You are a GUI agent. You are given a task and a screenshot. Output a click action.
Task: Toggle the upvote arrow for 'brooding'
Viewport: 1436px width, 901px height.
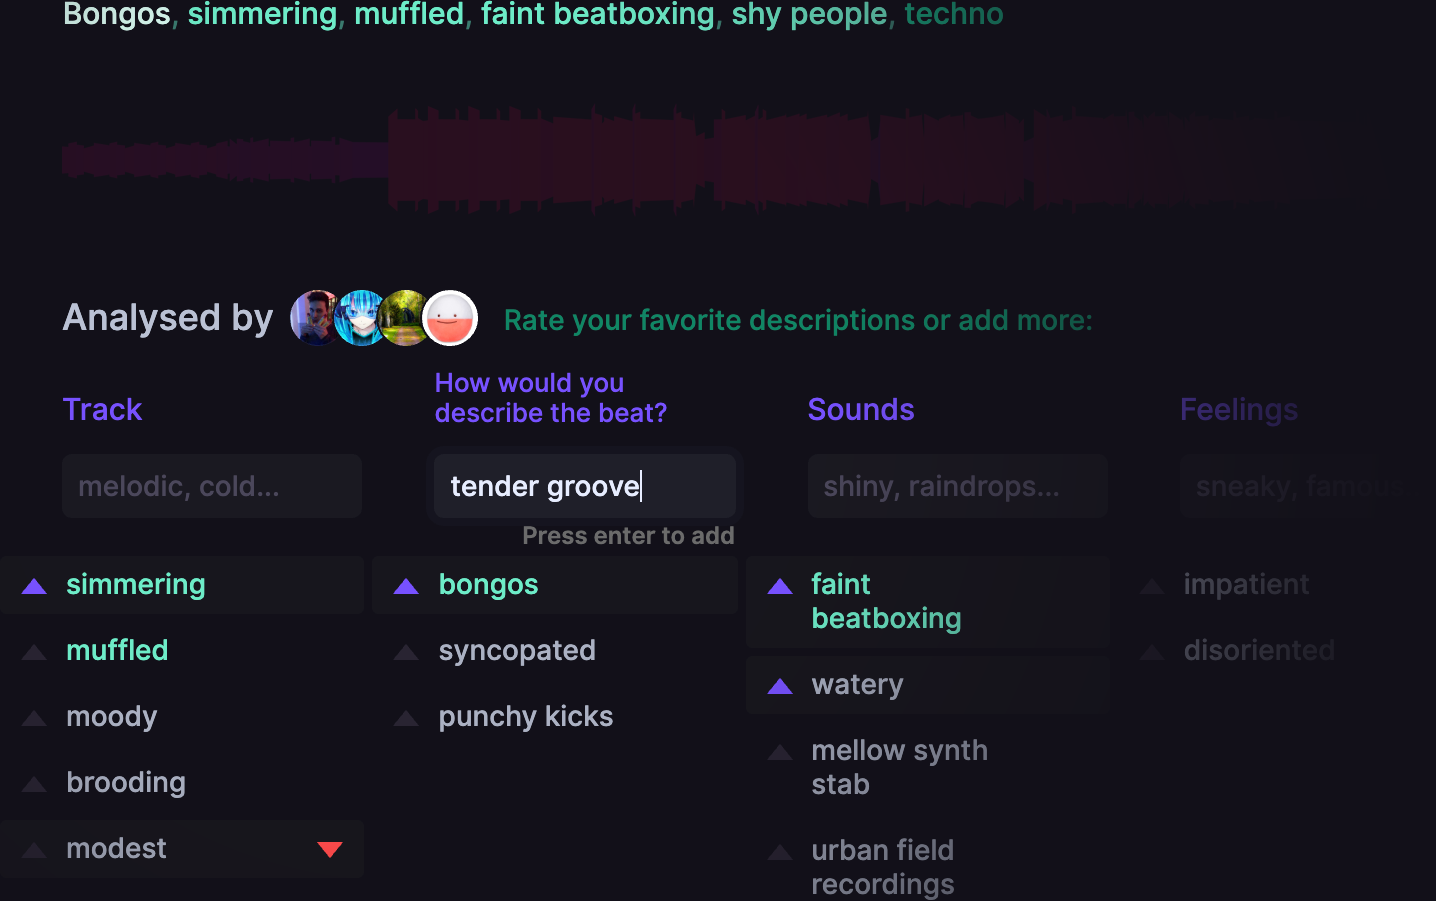[34, 784]
